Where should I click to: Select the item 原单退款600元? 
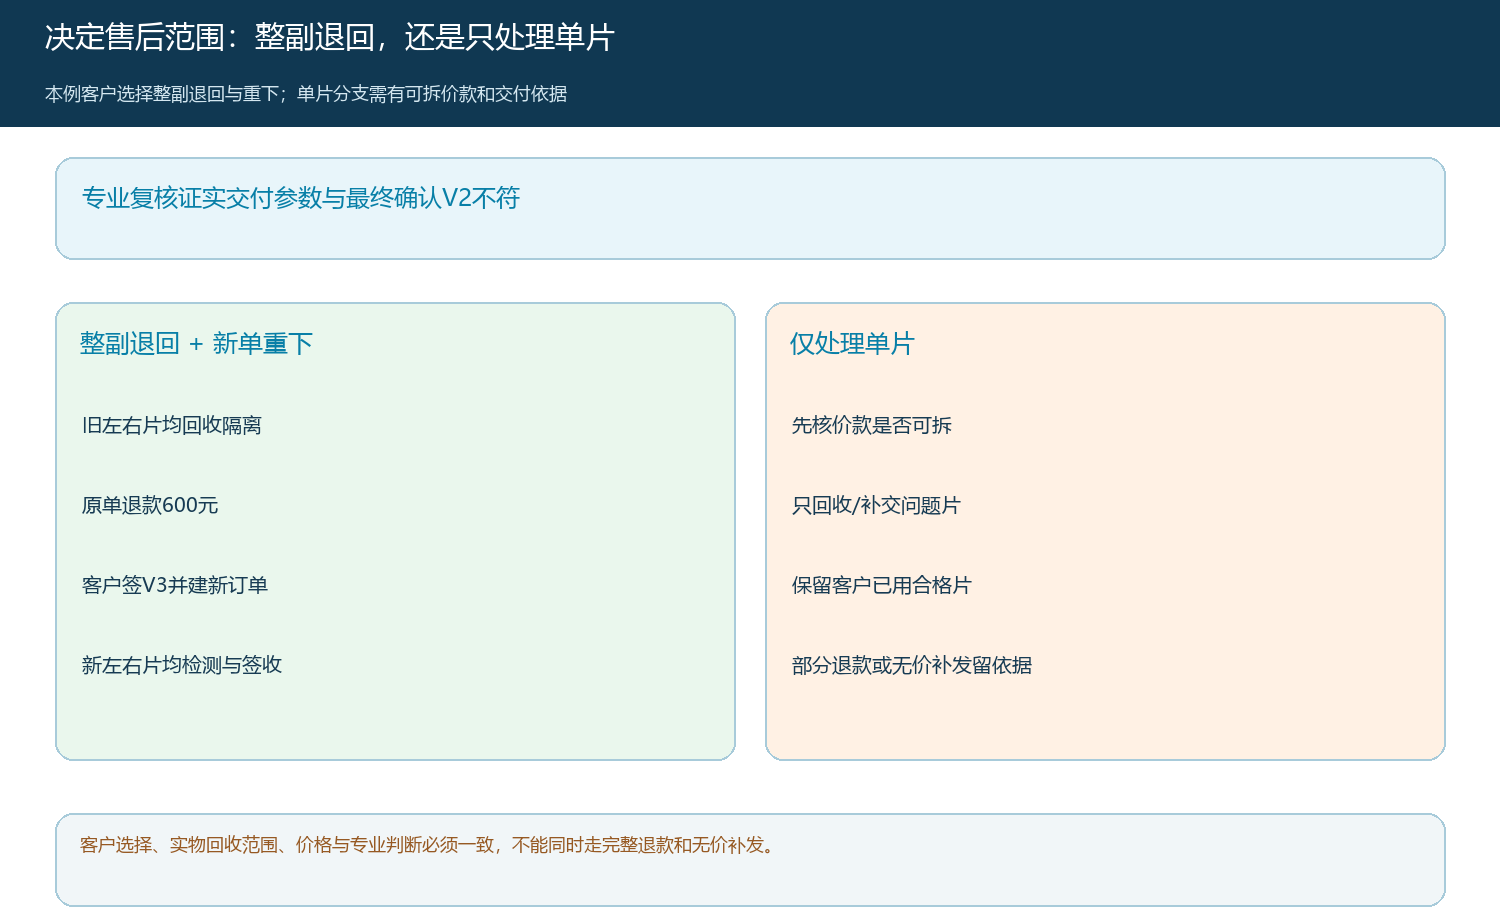[150, 505]
